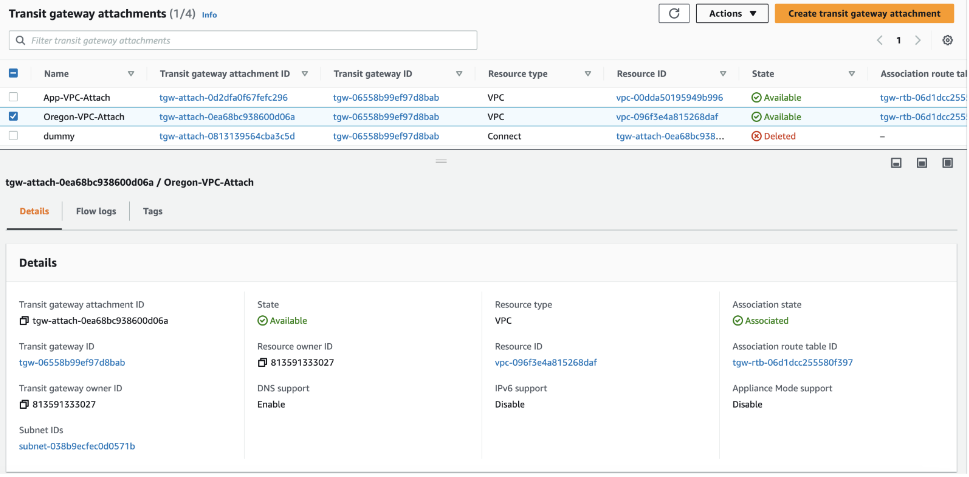Viewport: 969px width, 477px height.
Task: Open table preferences gear icon
Action: (947, 40)
